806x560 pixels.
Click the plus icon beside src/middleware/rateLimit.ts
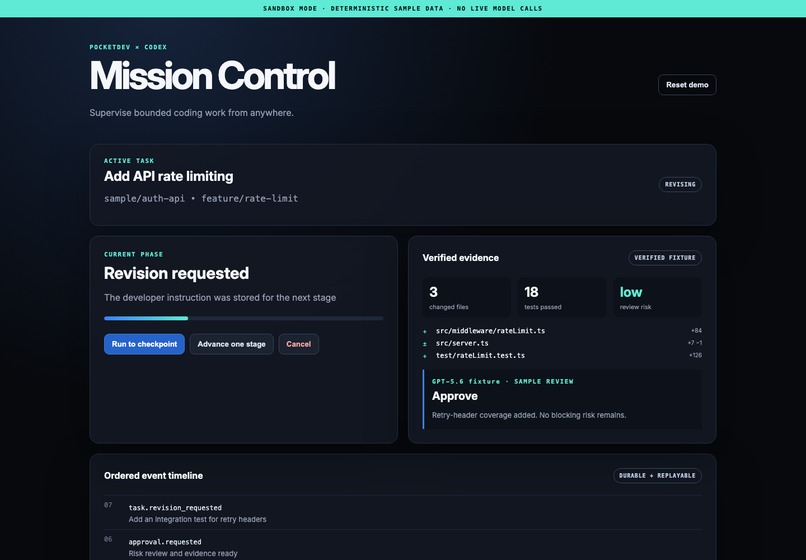point(425,331)
